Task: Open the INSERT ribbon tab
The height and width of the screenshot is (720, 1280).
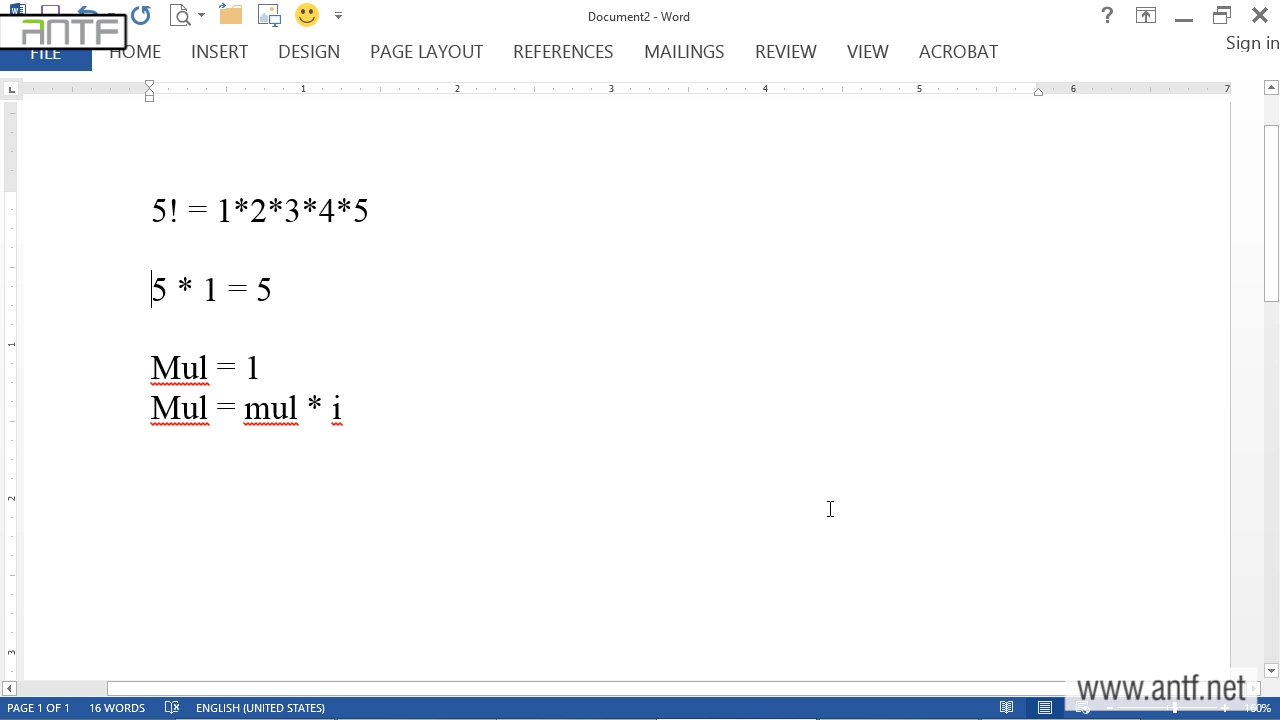Action: pyautogui.click(x=219, y=52)
